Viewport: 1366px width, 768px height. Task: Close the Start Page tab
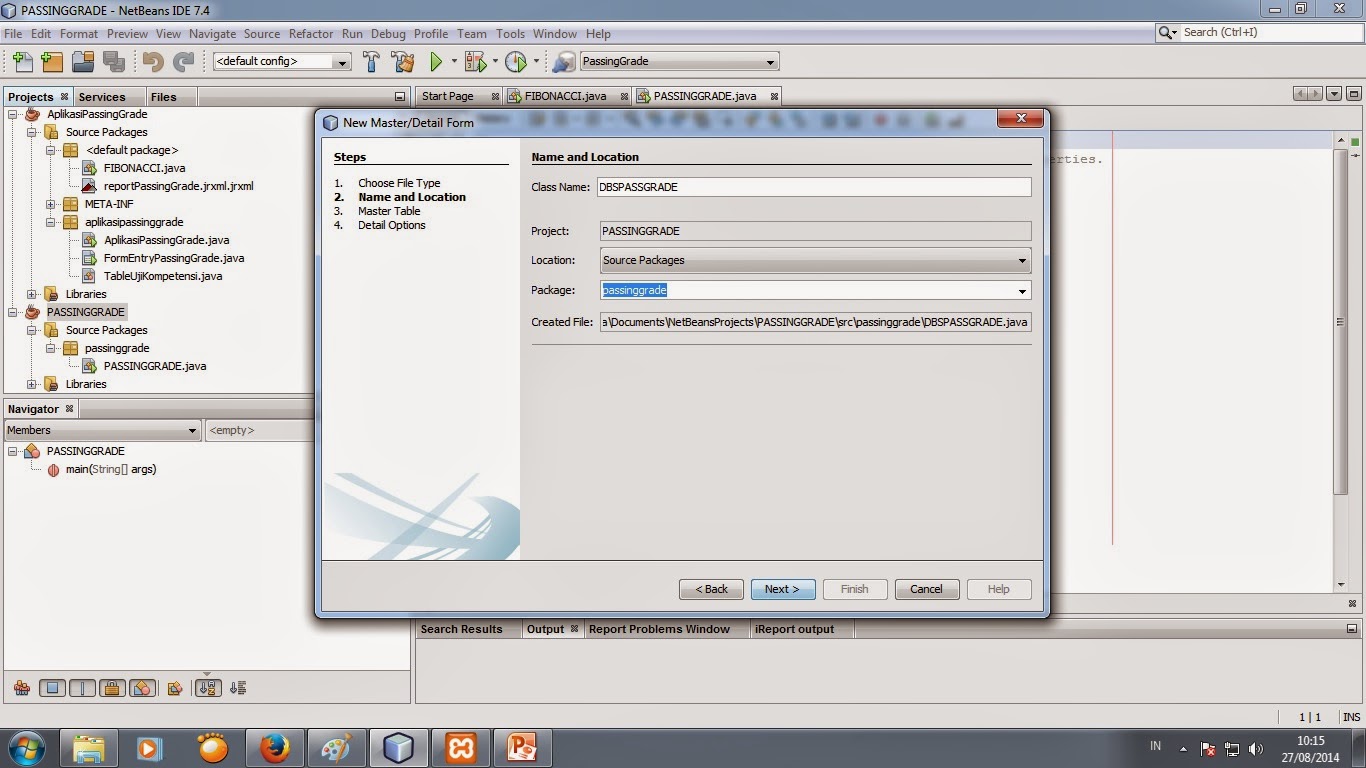(496, 96)
